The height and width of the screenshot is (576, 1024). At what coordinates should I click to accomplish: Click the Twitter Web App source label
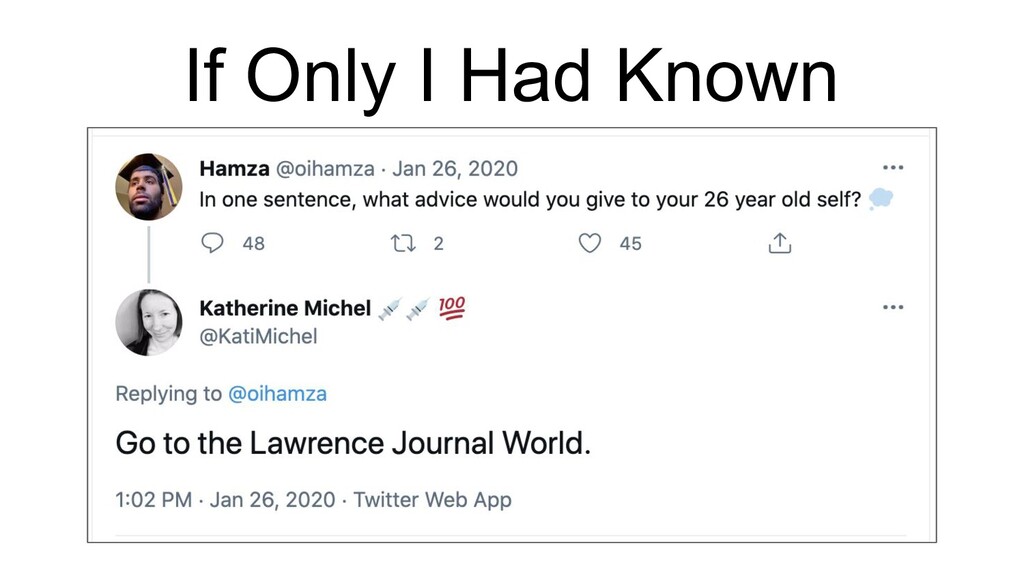tap(432, 500)
